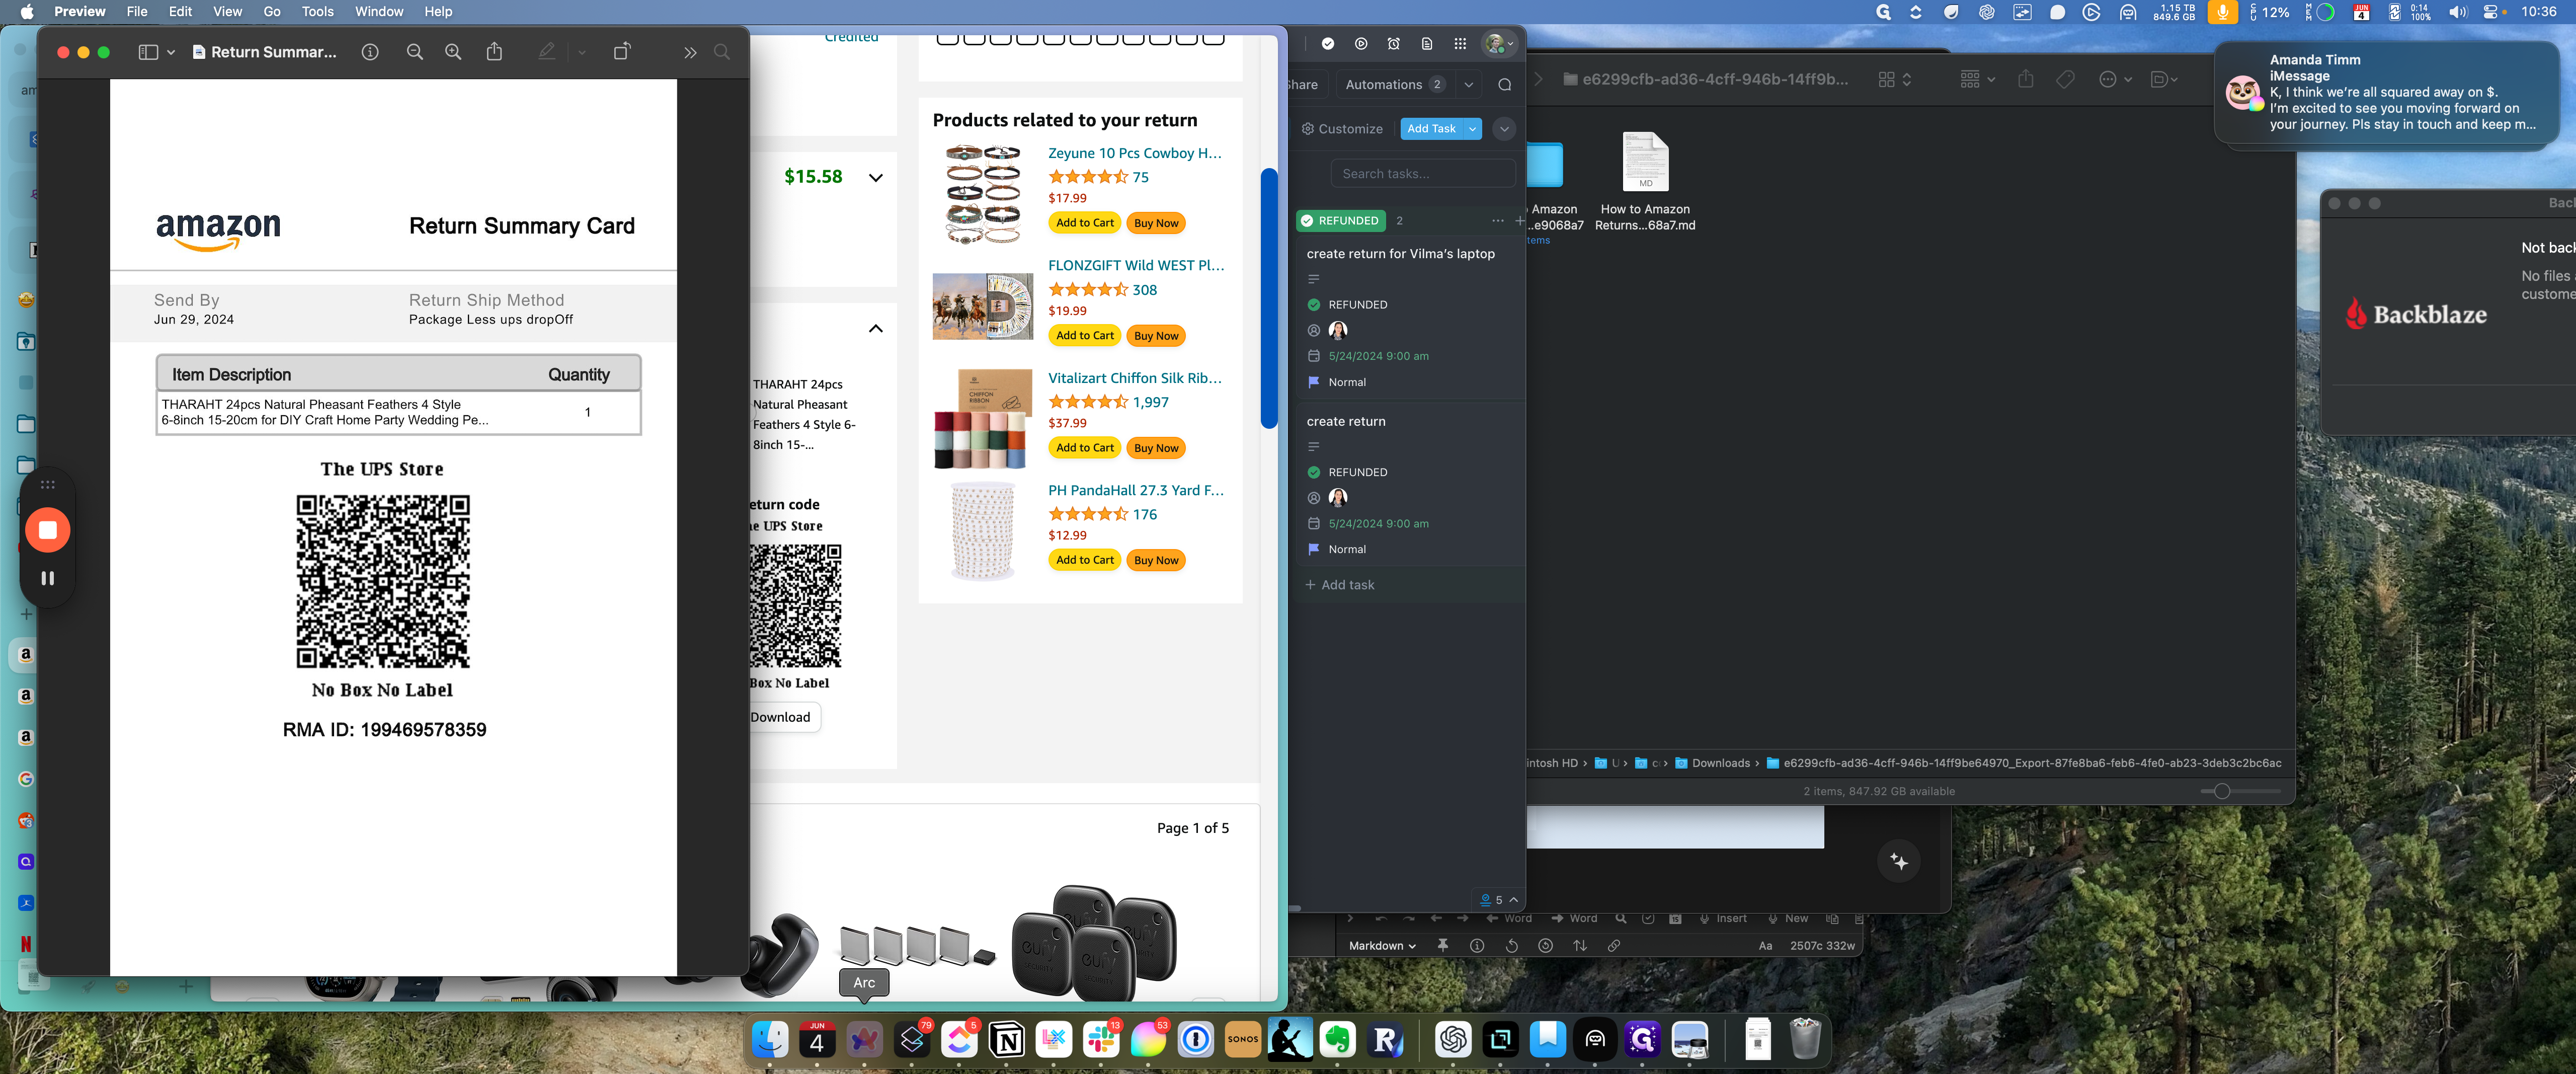Open the Preview search magnifier
The image size is (2576, 1074).
click(x=722, y=52)
